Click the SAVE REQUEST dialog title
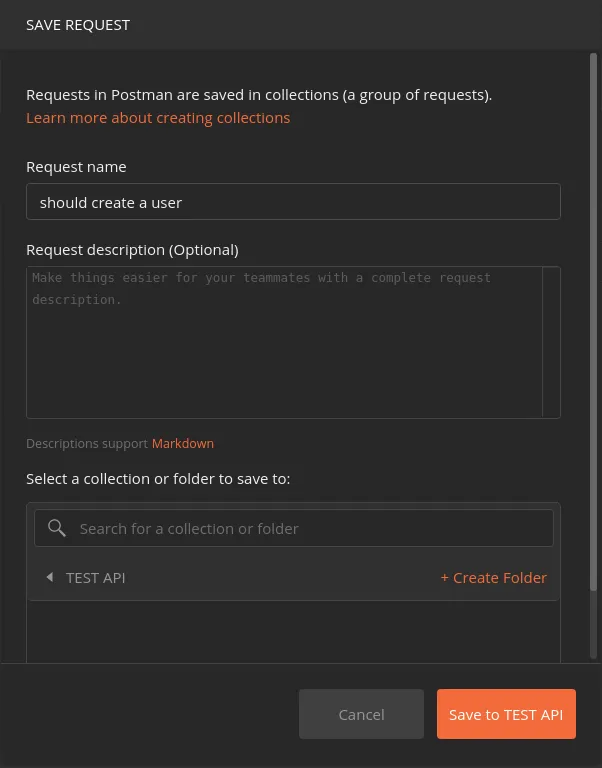The image size is (602, 768). point(78,24)
